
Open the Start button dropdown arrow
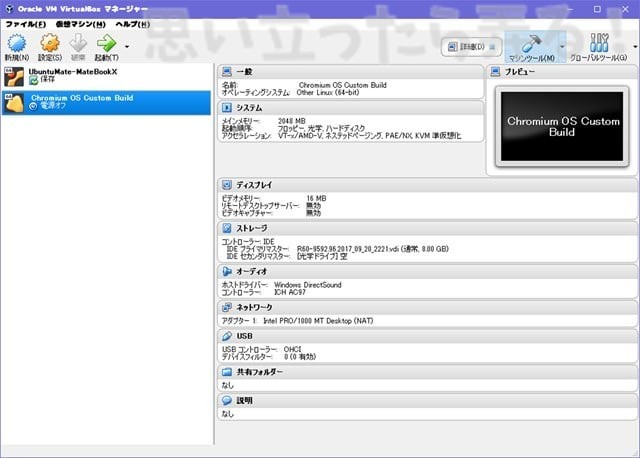pyautogui.click(x=127, y=47)
